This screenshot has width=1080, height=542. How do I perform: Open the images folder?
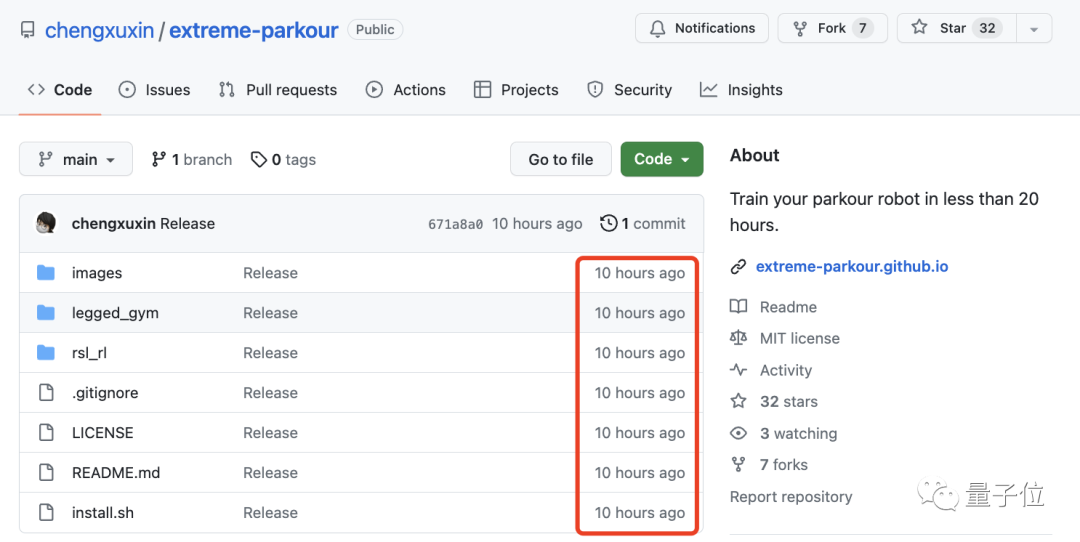[97, 273]
